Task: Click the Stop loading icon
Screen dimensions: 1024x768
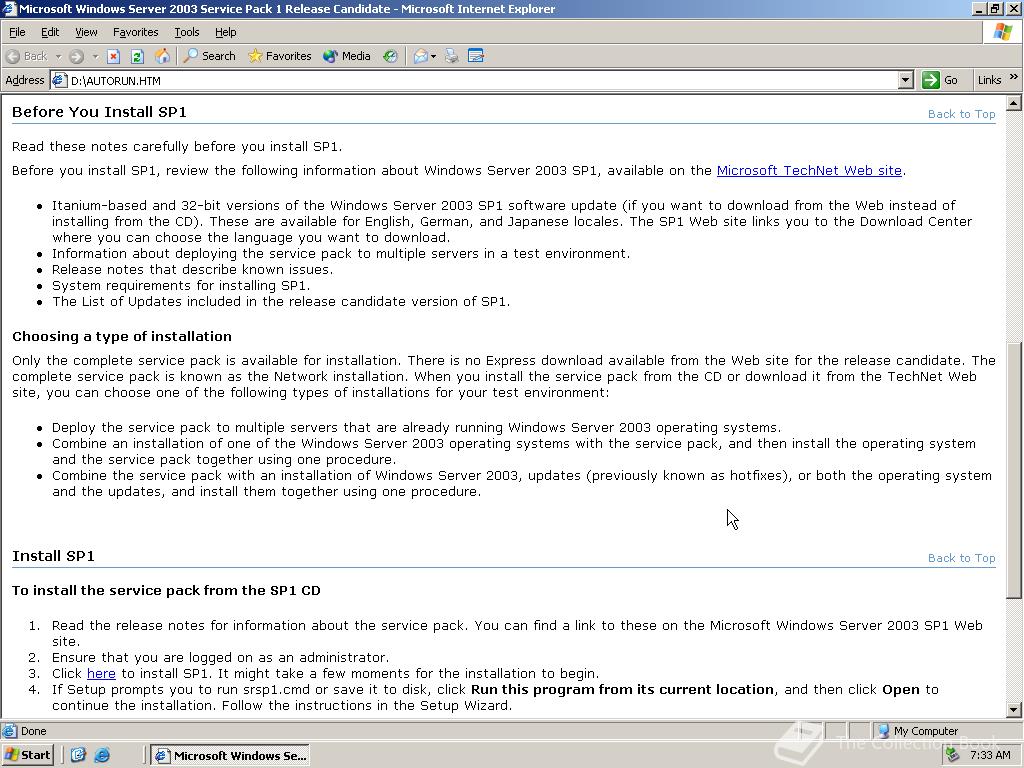Action: point(114,56)
